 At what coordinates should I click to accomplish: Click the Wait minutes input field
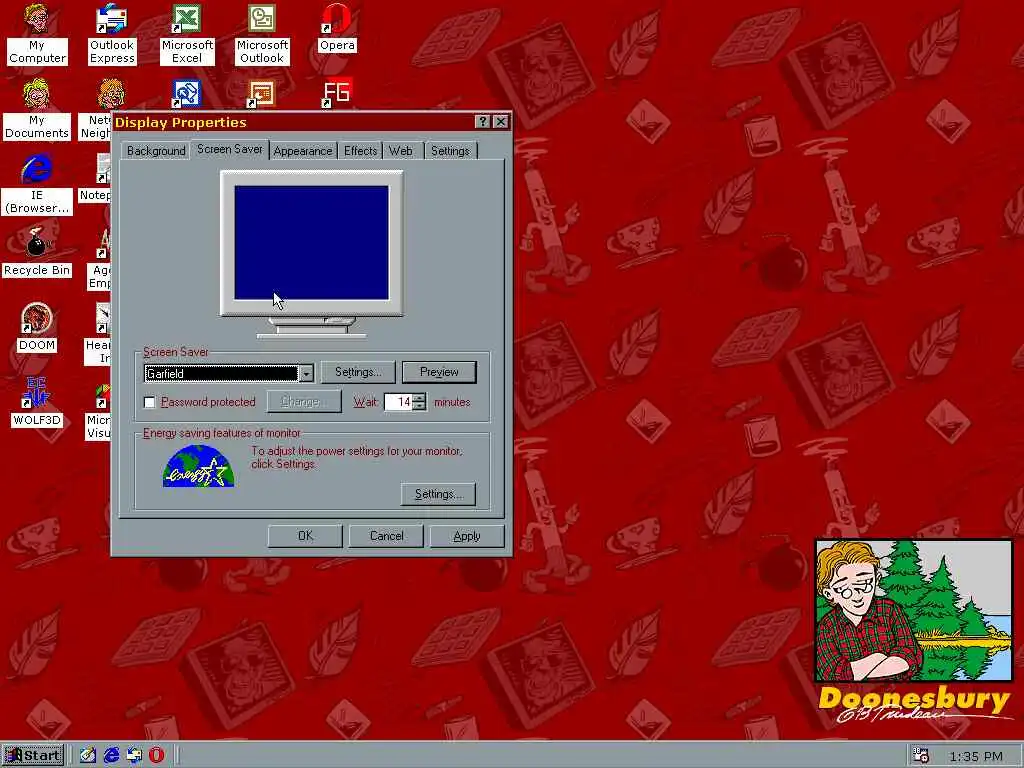[x=398, y=402]
